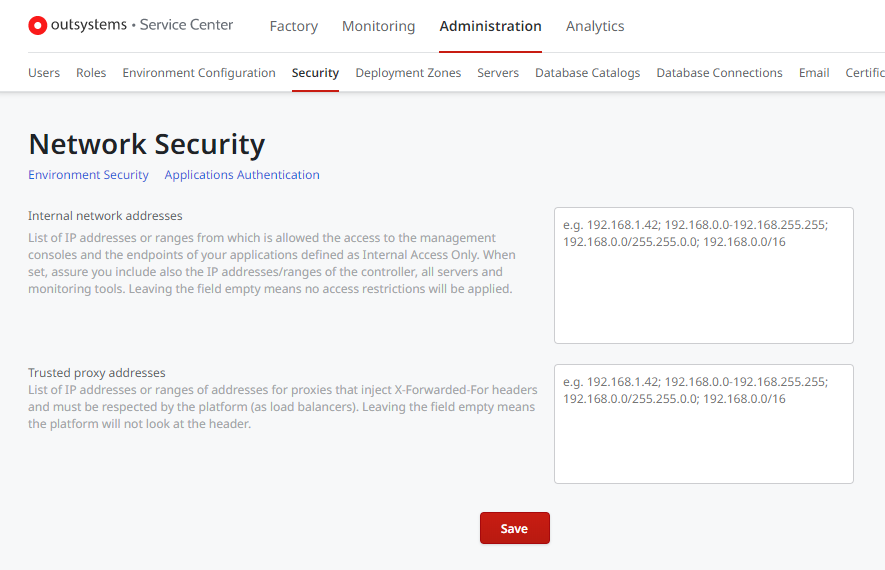Open the Monitoring menu
Image resolution: width=885 pixels, height=570 pixels.
click(378, 26)
